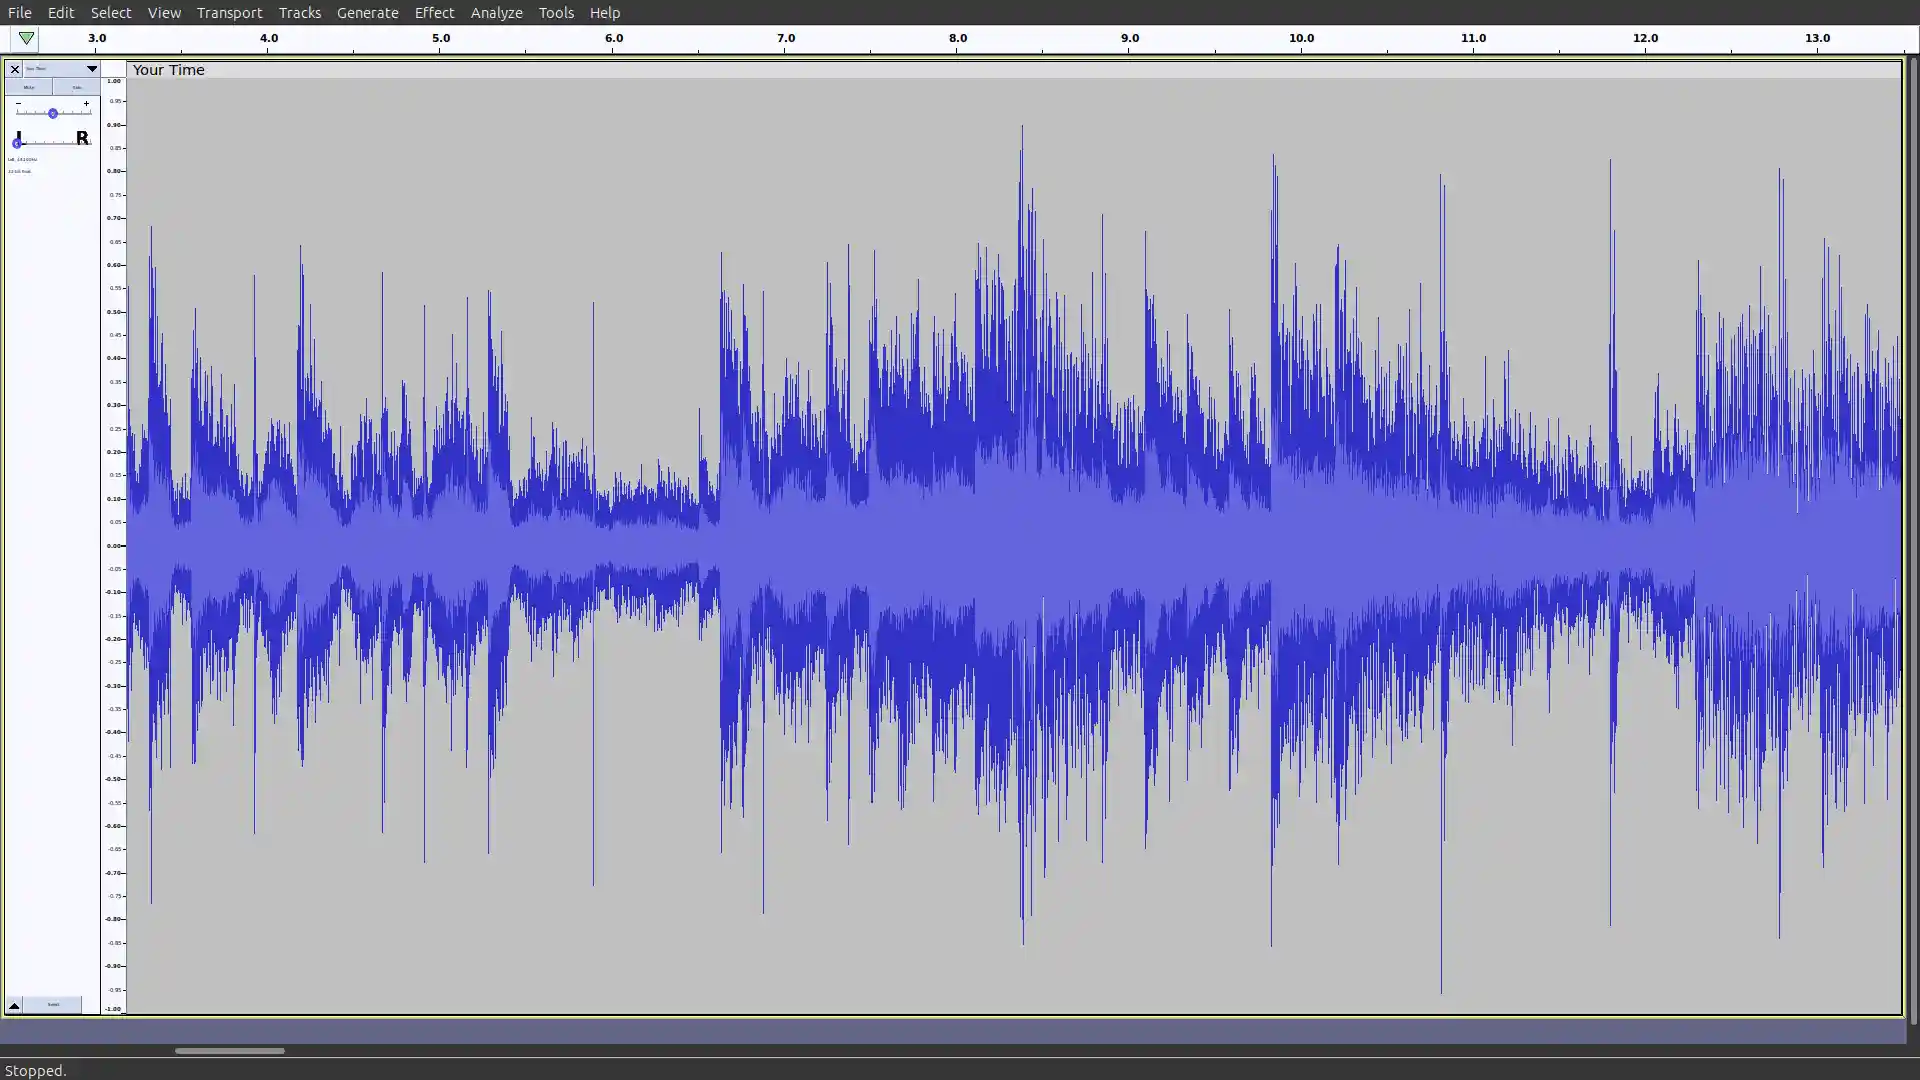Solo the Your Time track
Viewport: 1920px width, 1080px height.
(76, 87)
